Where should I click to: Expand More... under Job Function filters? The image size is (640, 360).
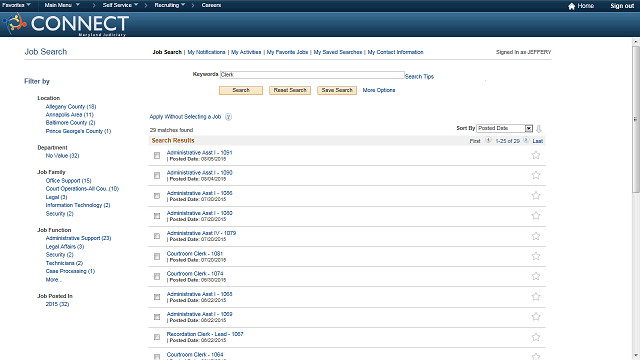tap(53, 280)
